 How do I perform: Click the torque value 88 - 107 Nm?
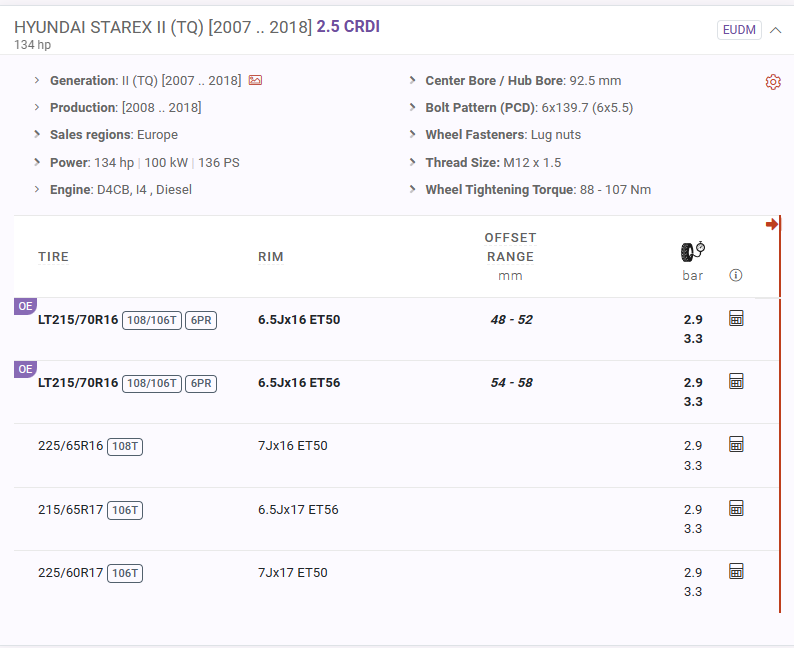615,190
